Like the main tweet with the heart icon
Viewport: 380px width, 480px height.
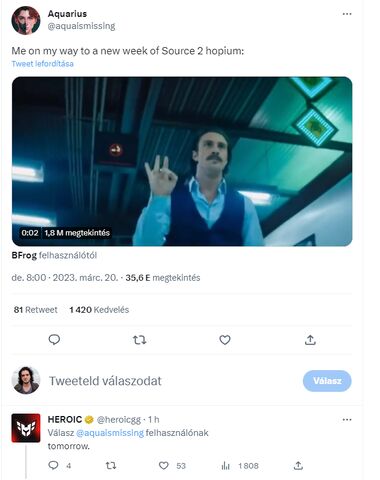(x=225, y=340)
